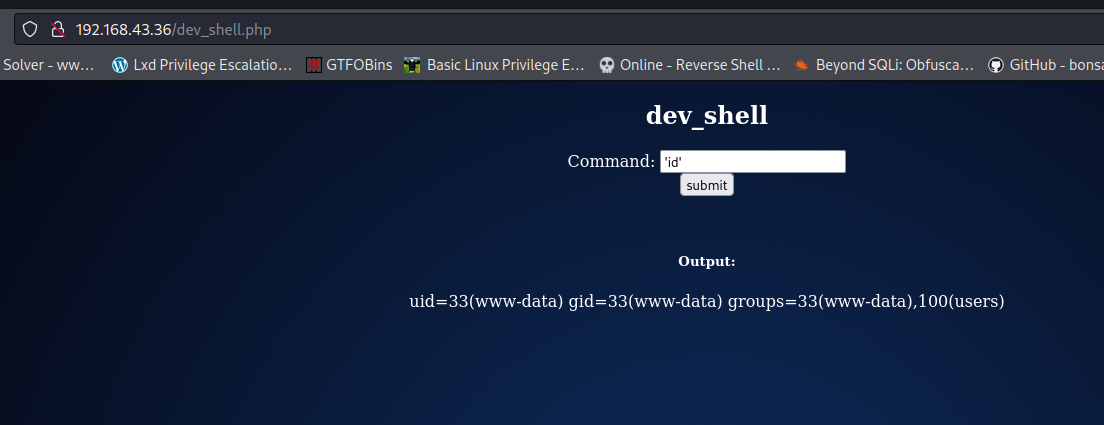Viewport: 1104px width, 425px height.
Task: Focus the Command input field
Action: [x=752, y=161]
